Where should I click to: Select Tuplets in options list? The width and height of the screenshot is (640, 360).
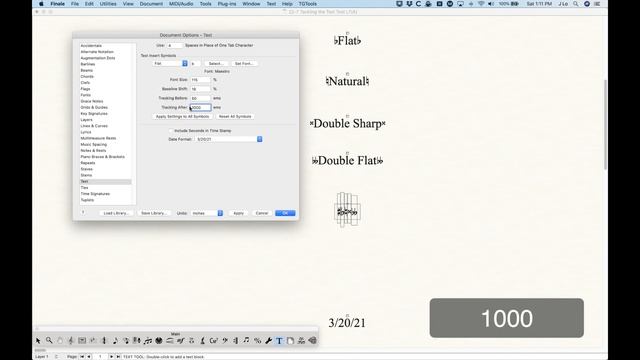(87, 200)
